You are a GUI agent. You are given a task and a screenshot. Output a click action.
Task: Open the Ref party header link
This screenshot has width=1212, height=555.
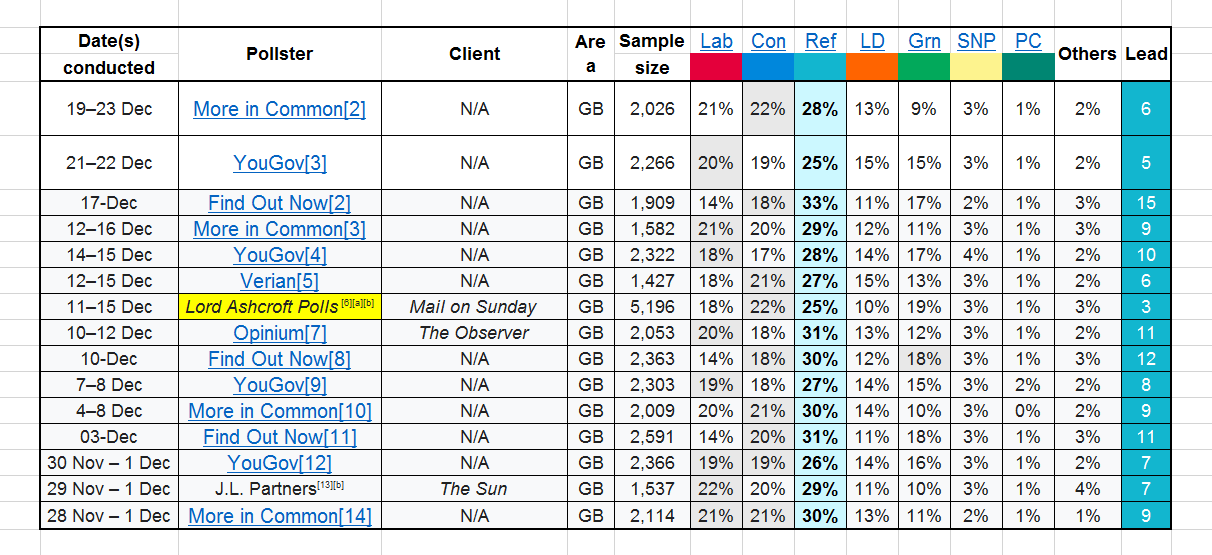coord(821,41)
